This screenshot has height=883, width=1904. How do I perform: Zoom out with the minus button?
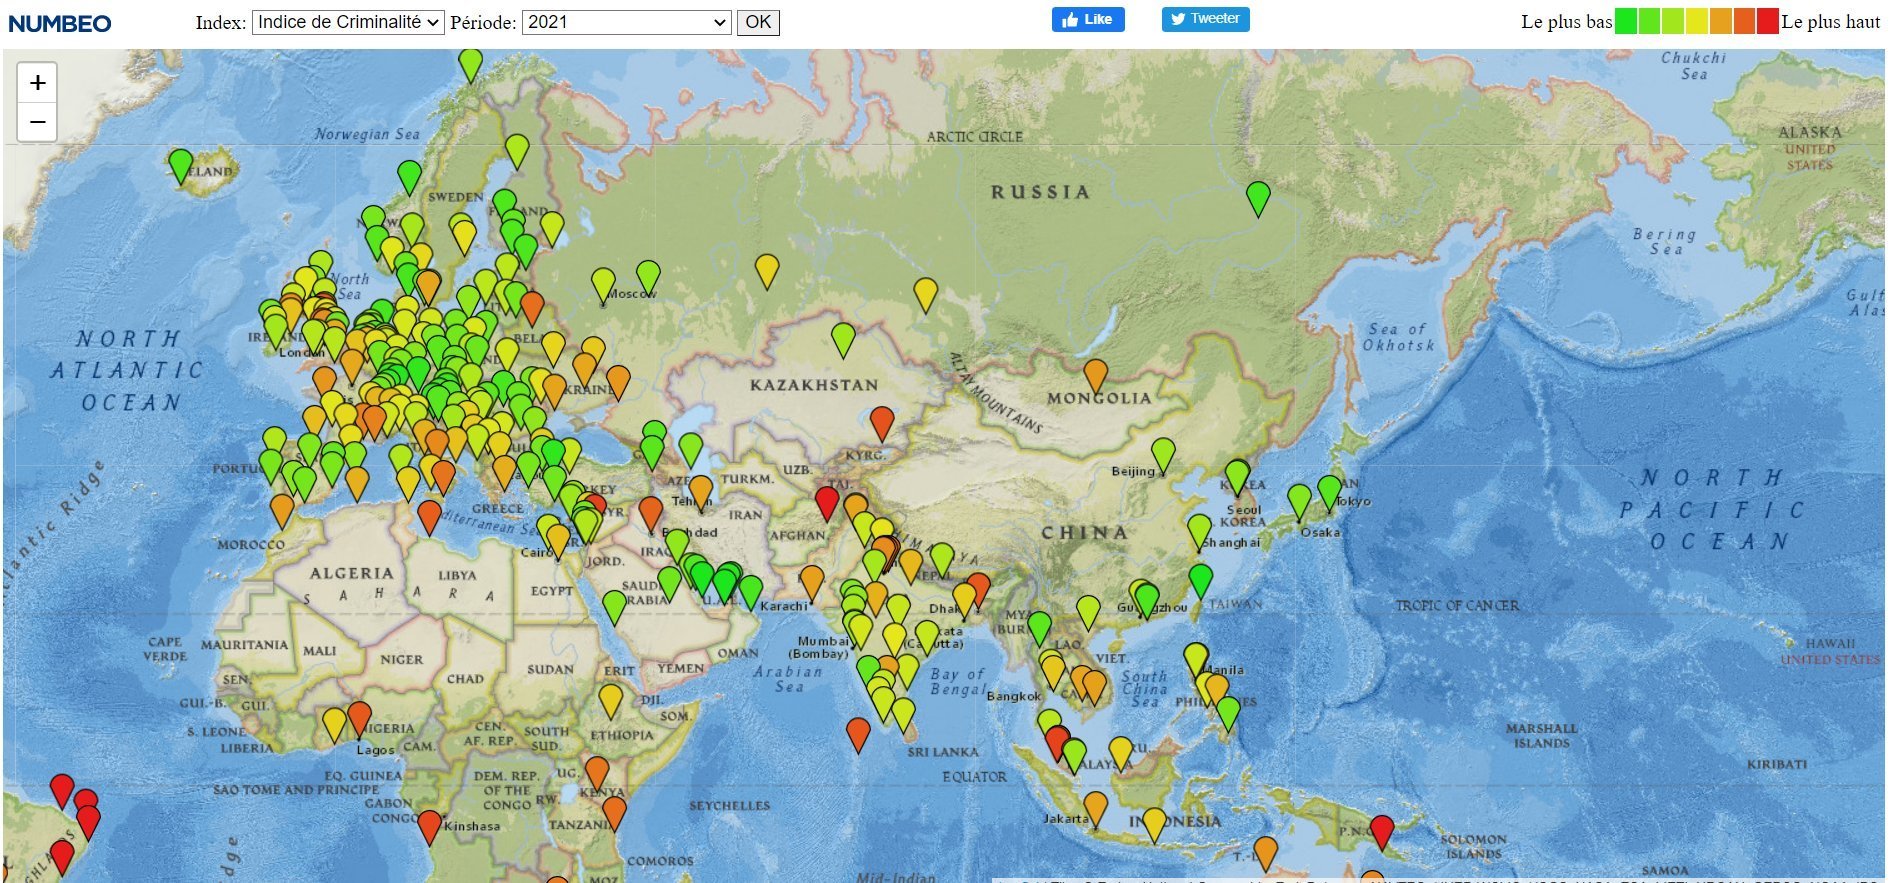37,122
